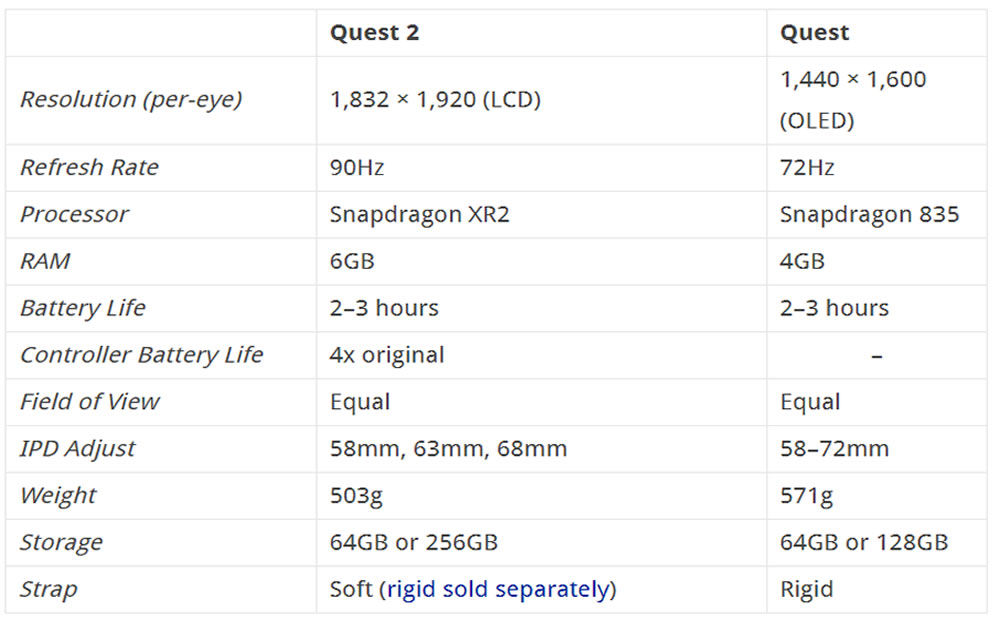Click the IPD Adjust row label
This screenshot has width=1000, height=618.
(x=77, y=449)
